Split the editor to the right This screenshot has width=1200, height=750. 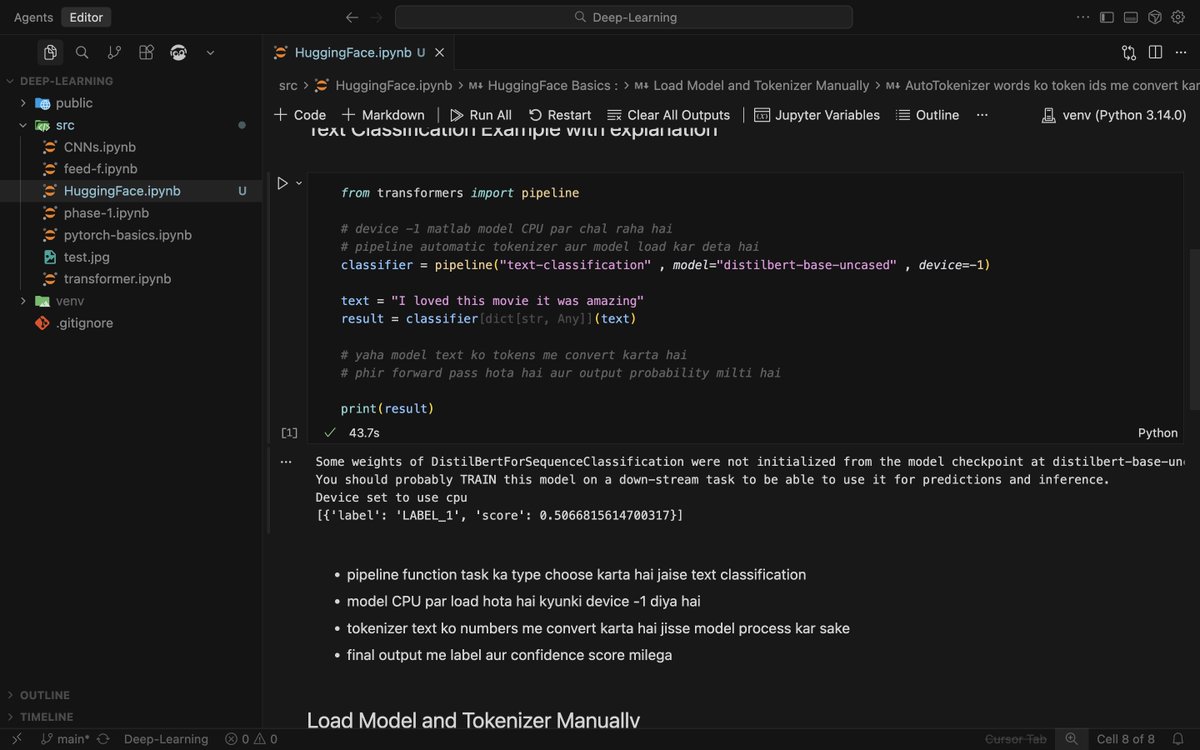click(x=1155, y=52)
